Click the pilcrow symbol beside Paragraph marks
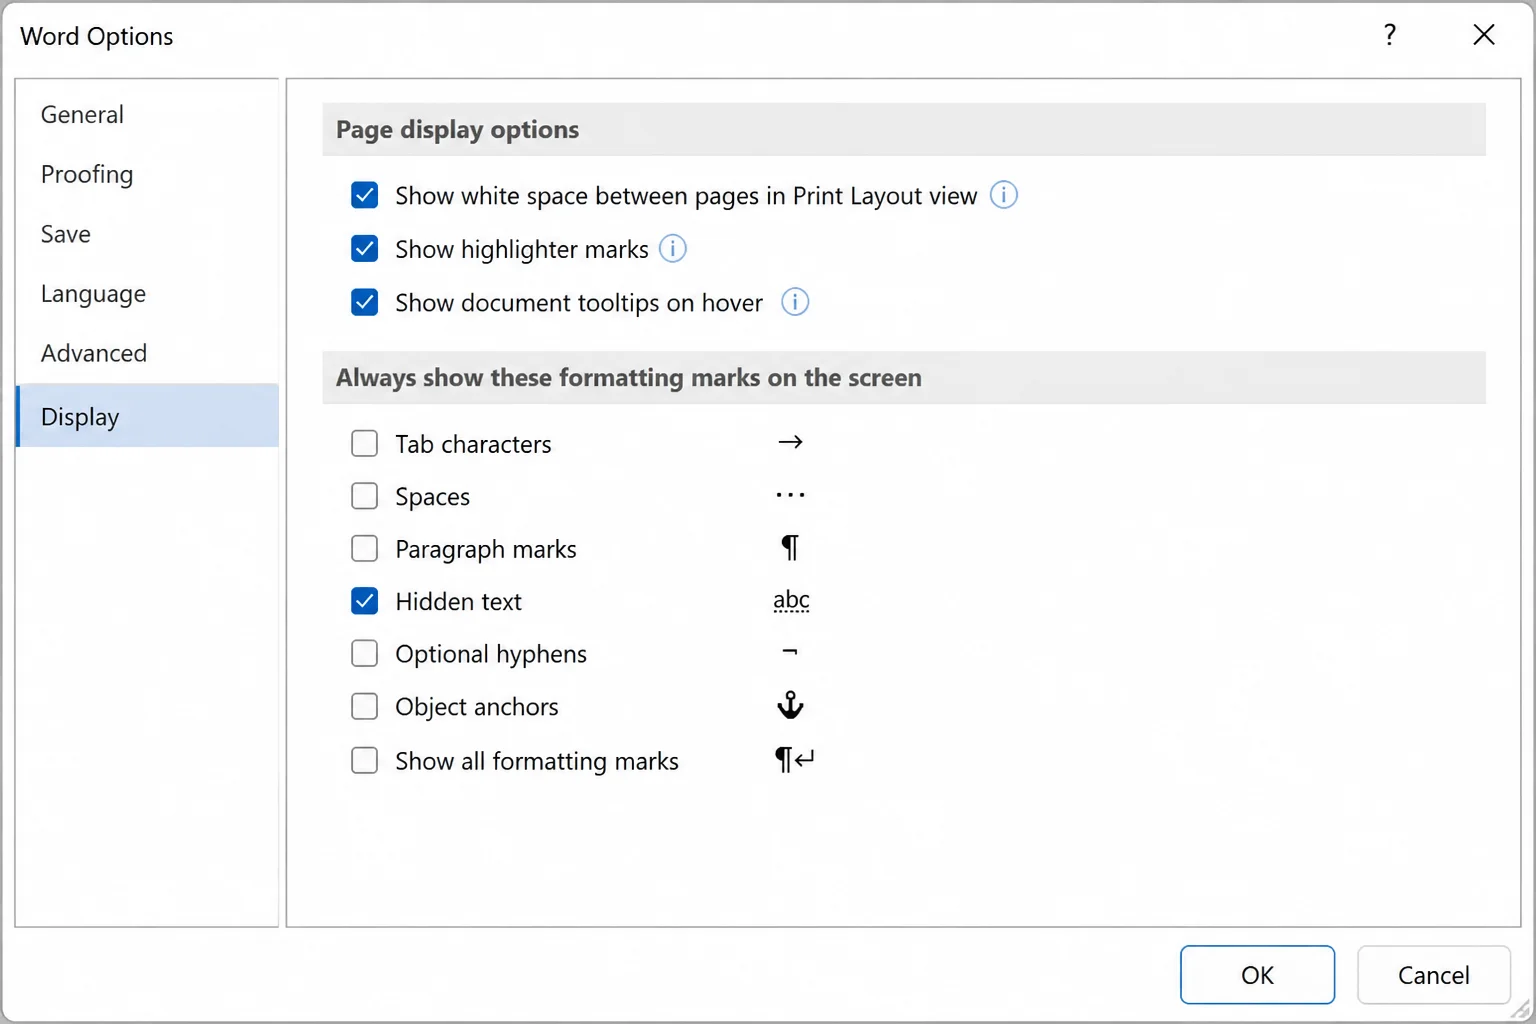Screen dimensions: 1536x1024 790,548
